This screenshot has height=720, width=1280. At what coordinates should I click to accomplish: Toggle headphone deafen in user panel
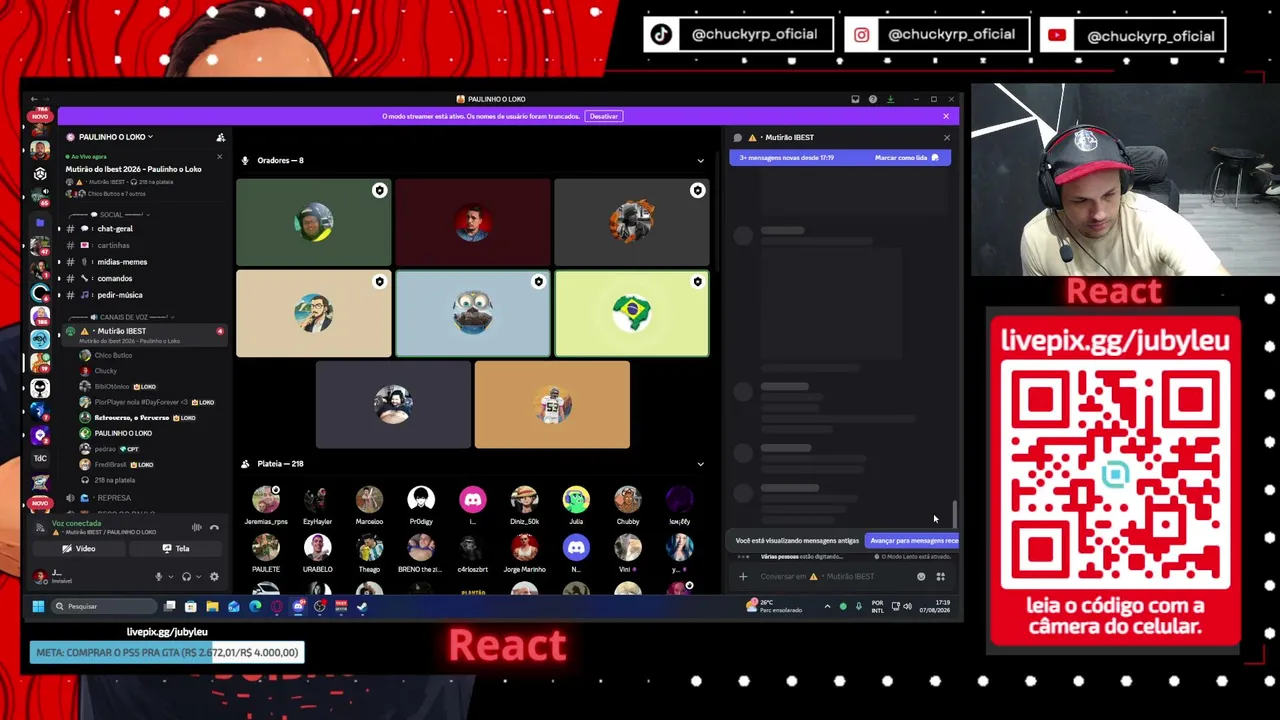pyautogui.click(x=186, y=577)
